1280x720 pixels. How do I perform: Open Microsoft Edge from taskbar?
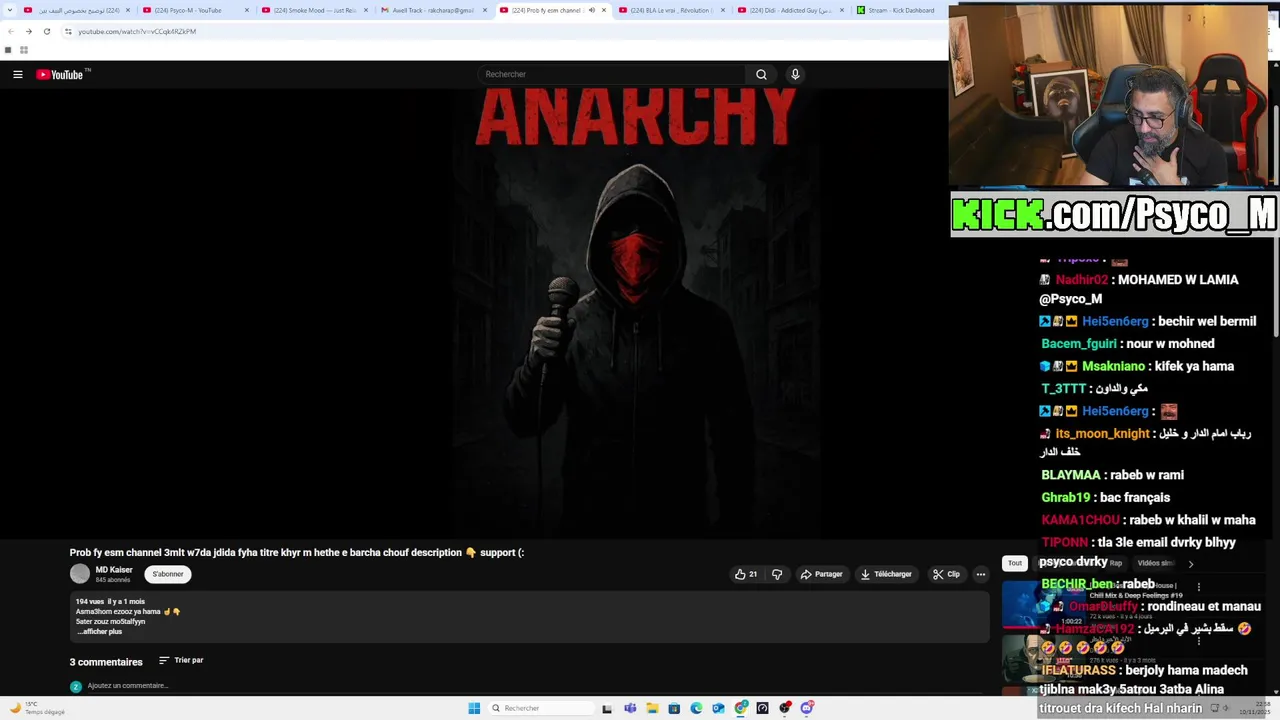696,708
